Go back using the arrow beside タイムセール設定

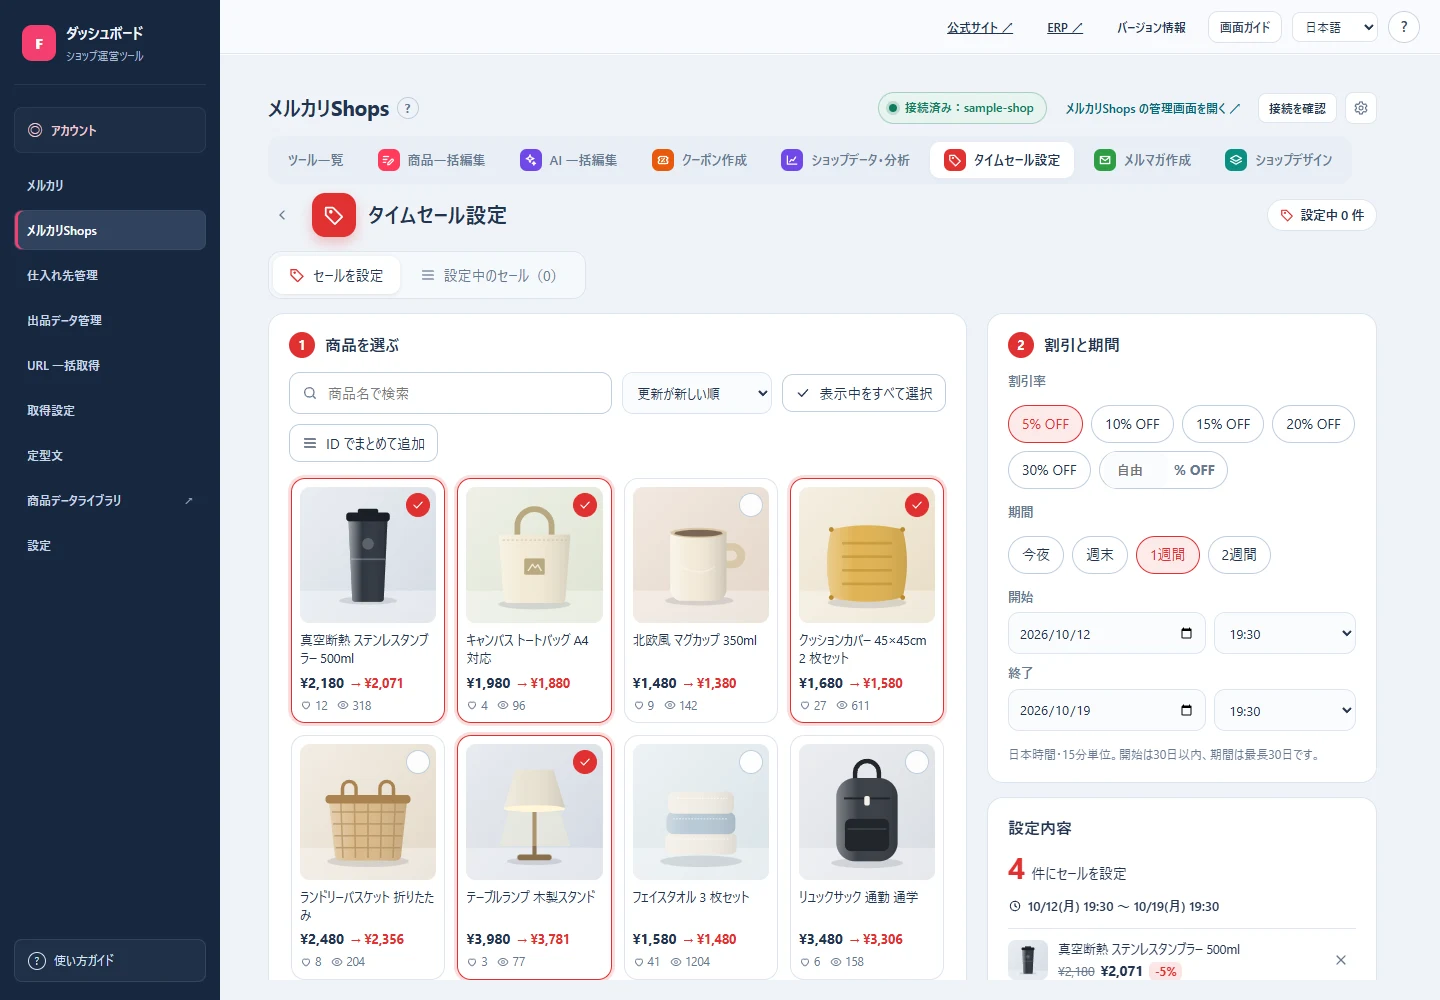pos(282,215)
